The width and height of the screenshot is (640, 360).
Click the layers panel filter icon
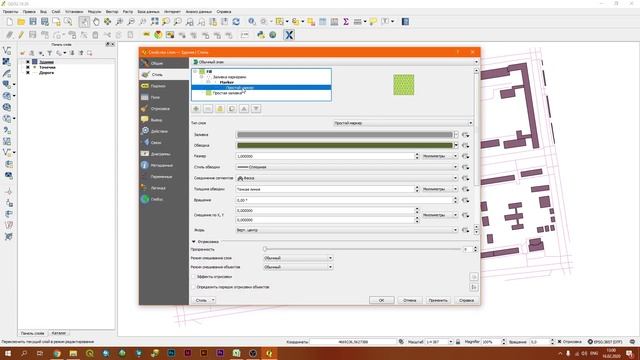pos(49,53)
